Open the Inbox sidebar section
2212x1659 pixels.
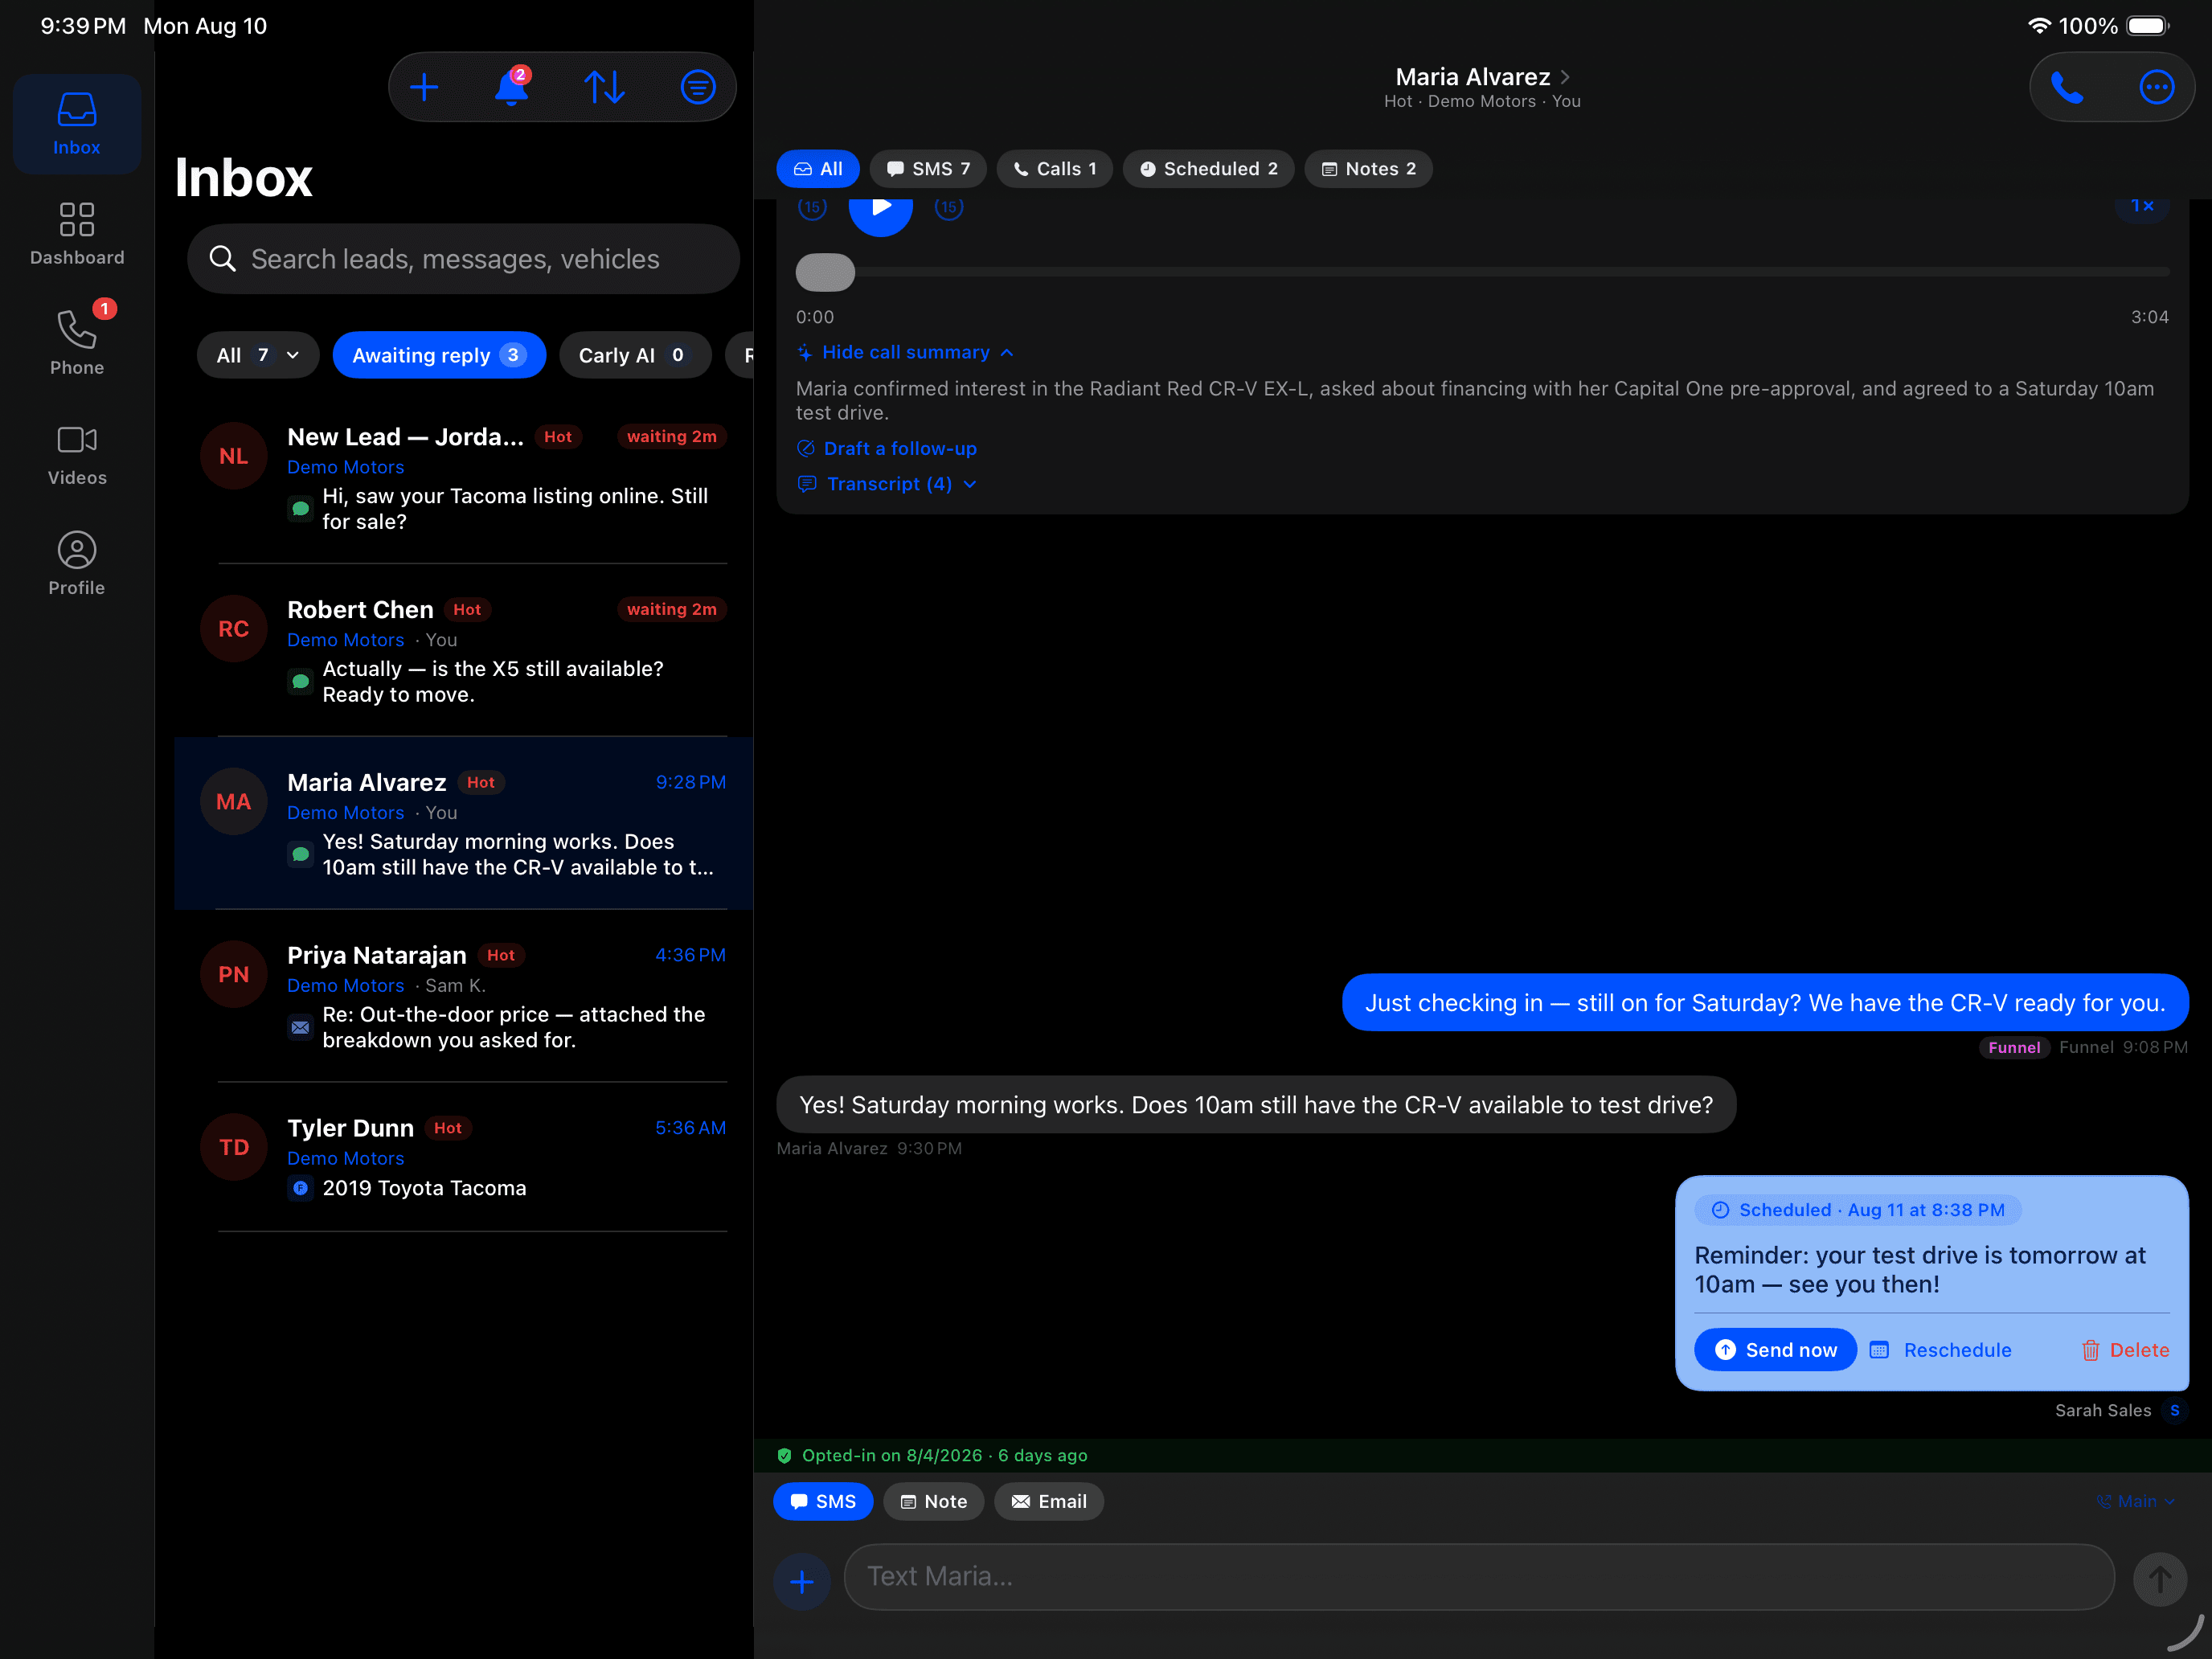click(x=77, y=124)
